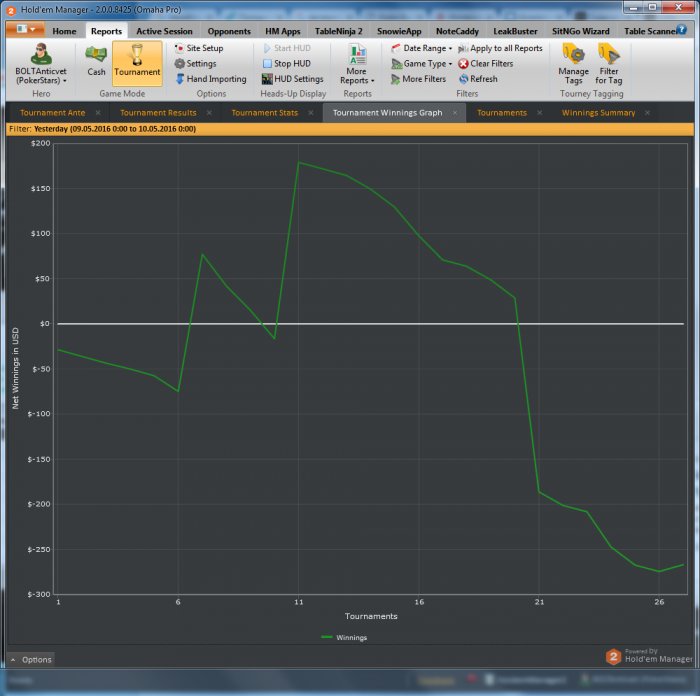Open Manage Tags tool
Viewport: 700px width, 696px height.
click(573, 62)
